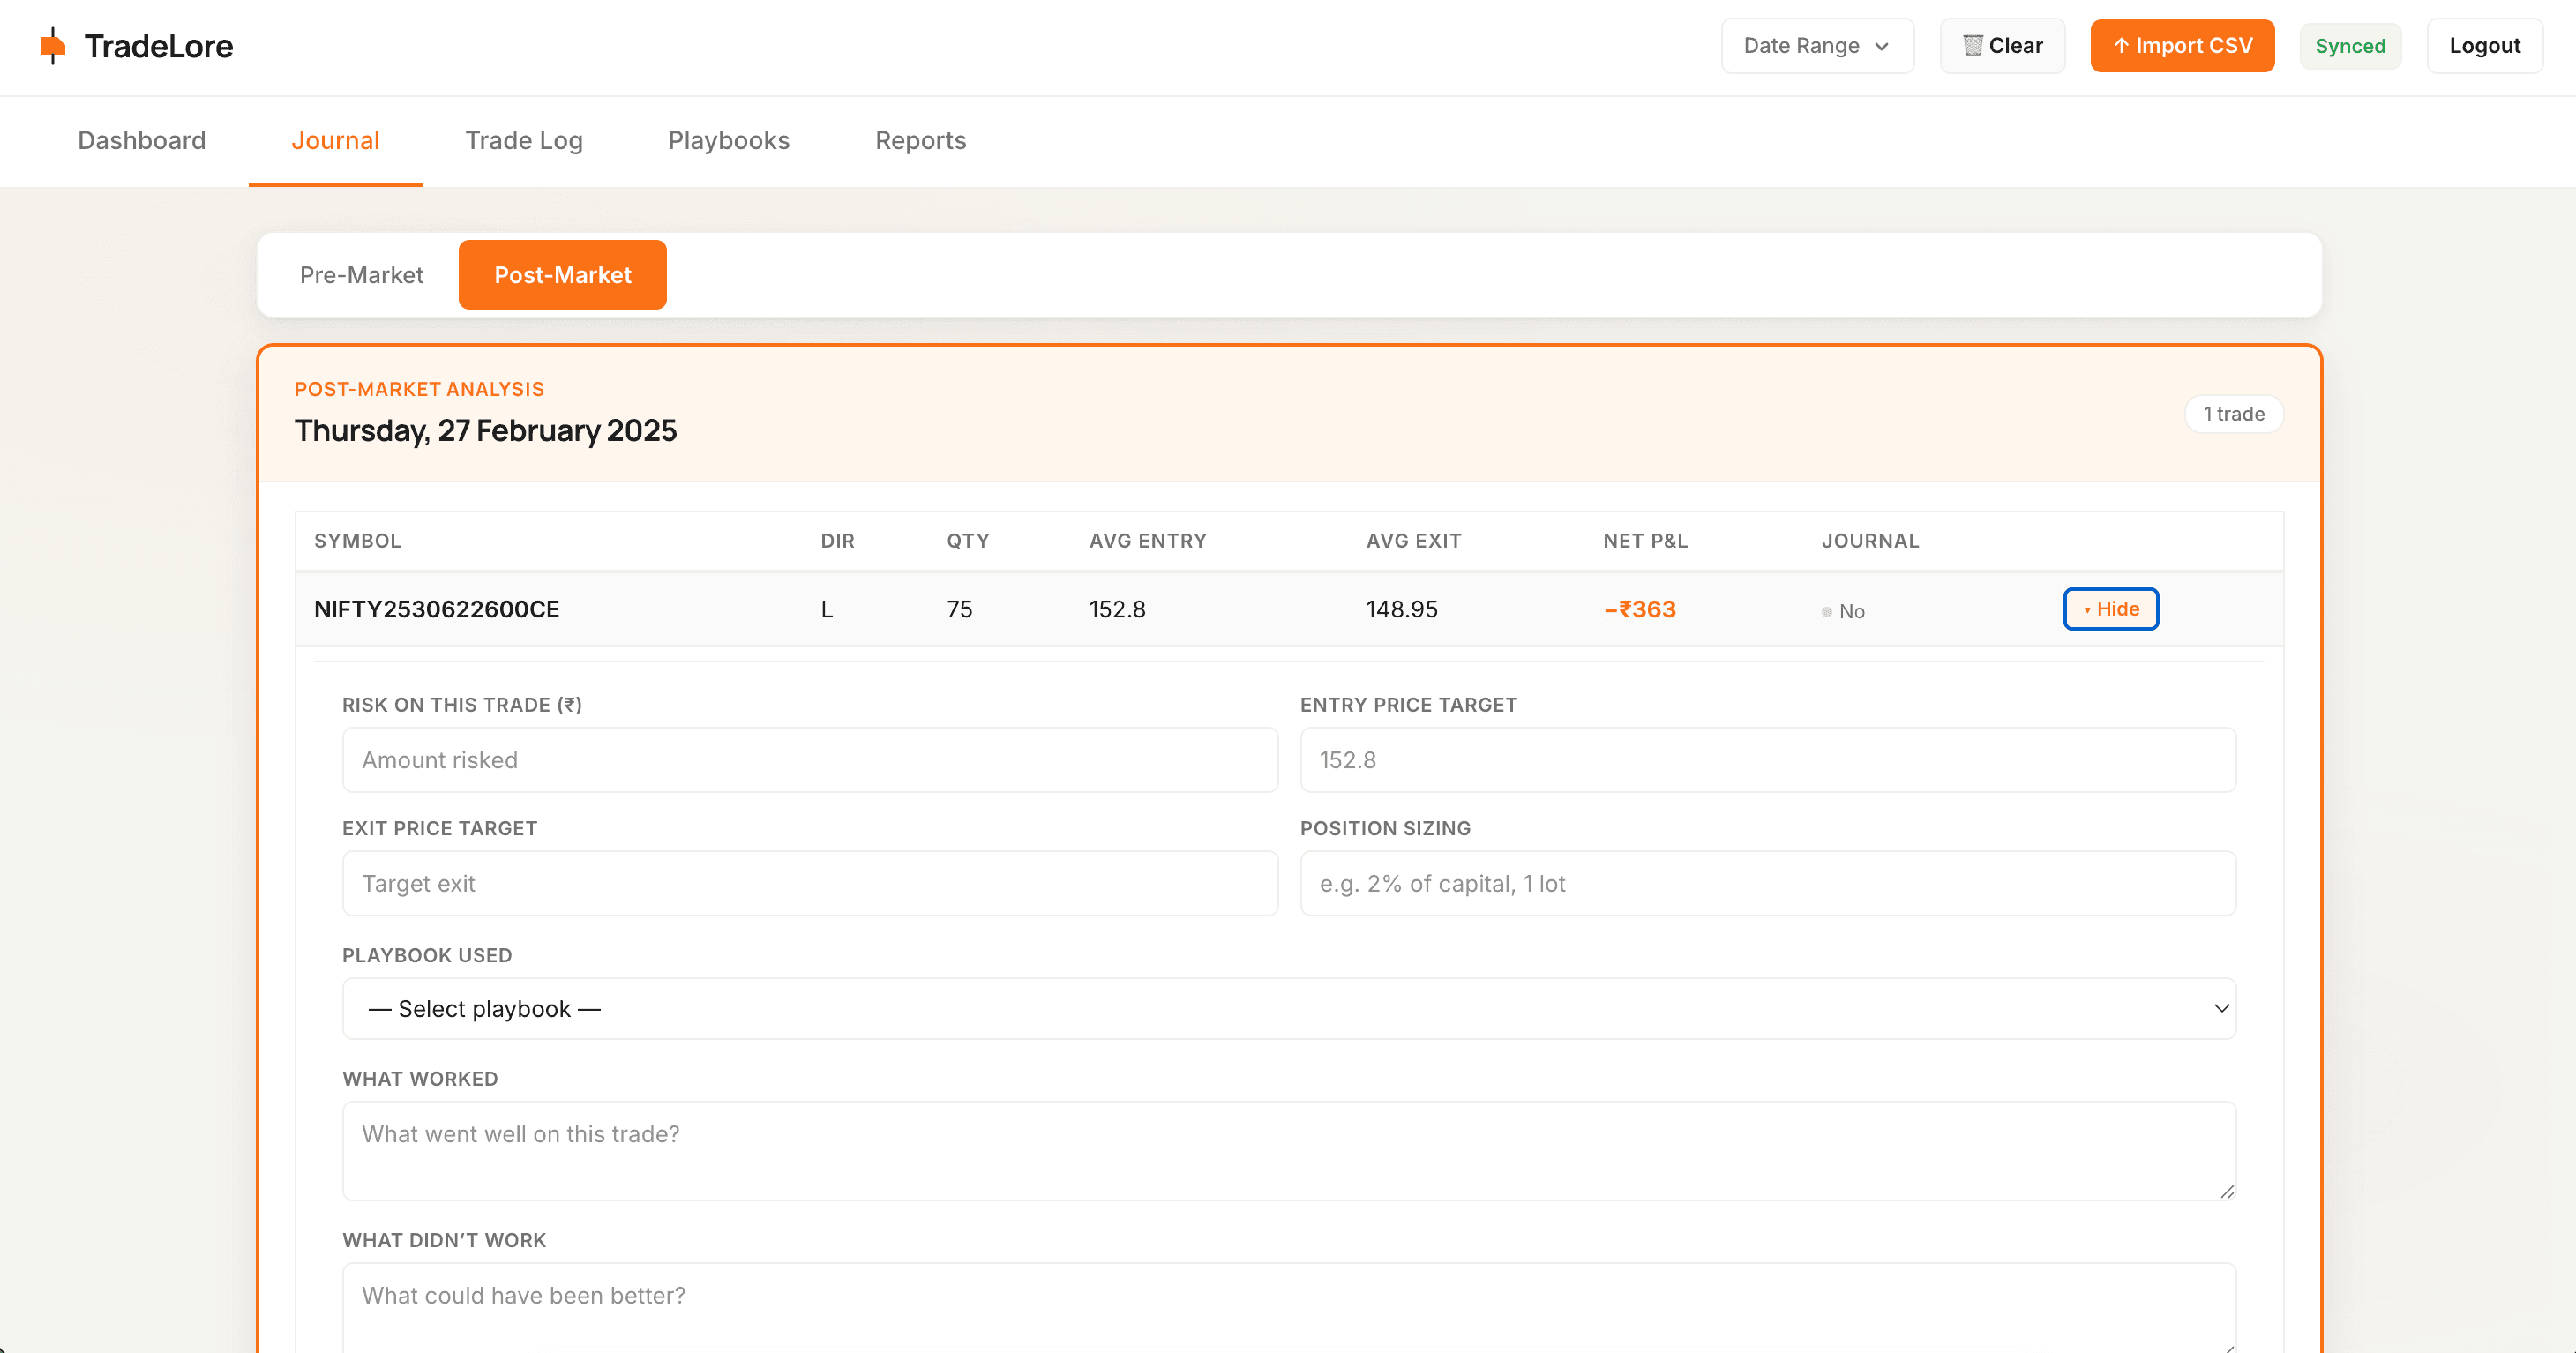Click the QTY column header

coord(968,541)
